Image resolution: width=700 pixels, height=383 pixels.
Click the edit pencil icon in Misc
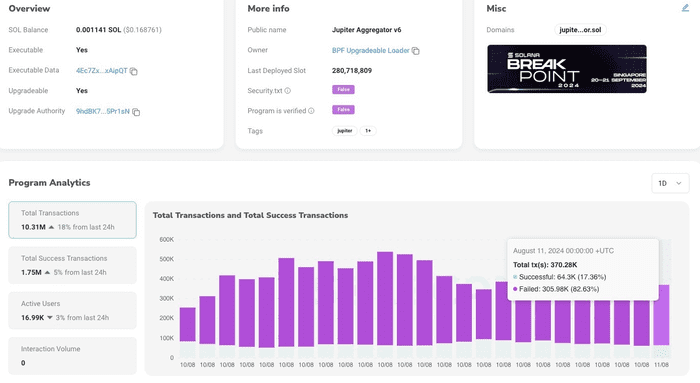(685, 8)
